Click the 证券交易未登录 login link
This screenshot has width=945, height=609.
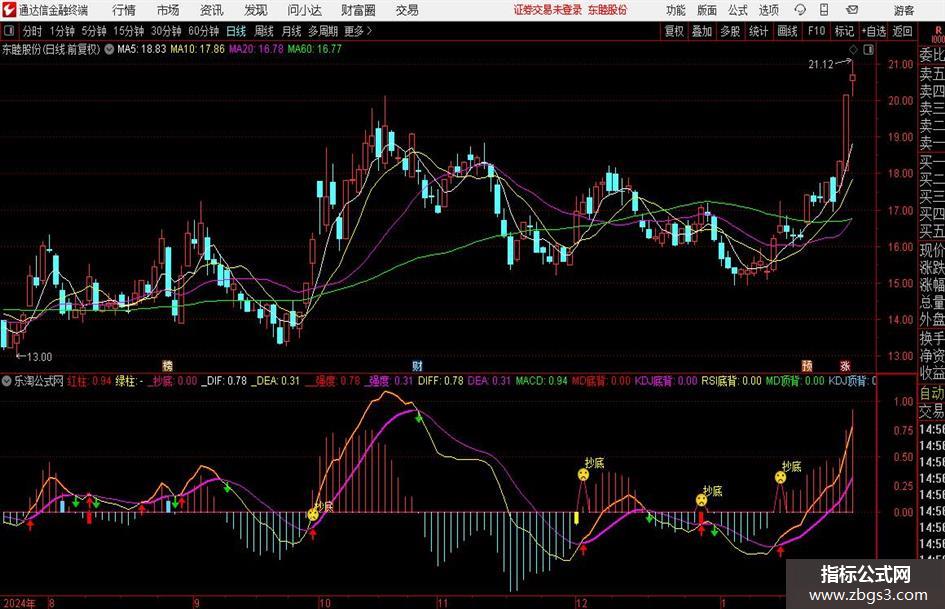[548, 10]
